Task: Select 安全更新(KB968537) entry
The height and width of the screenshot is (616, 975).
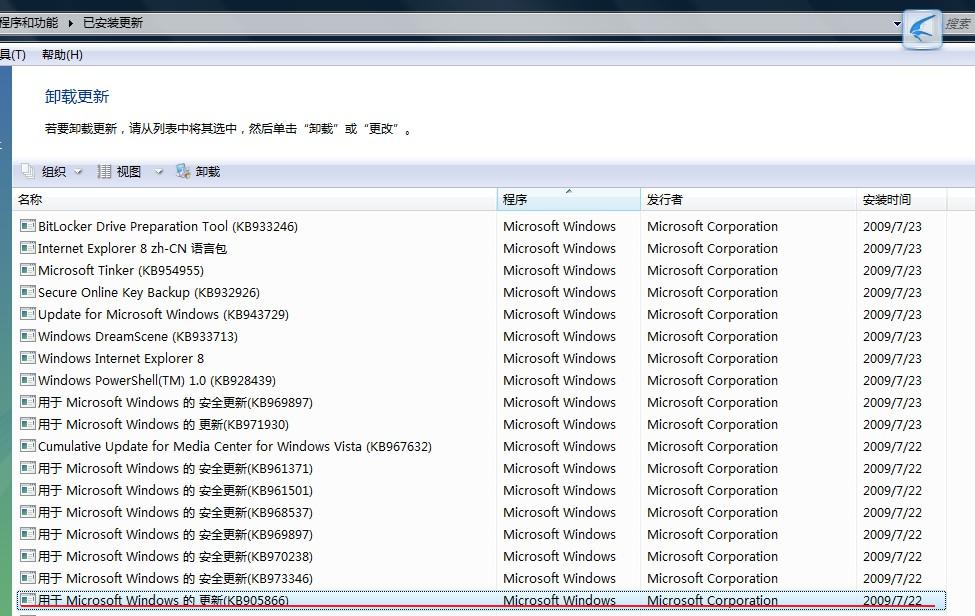Action: (x=175, y=513)
